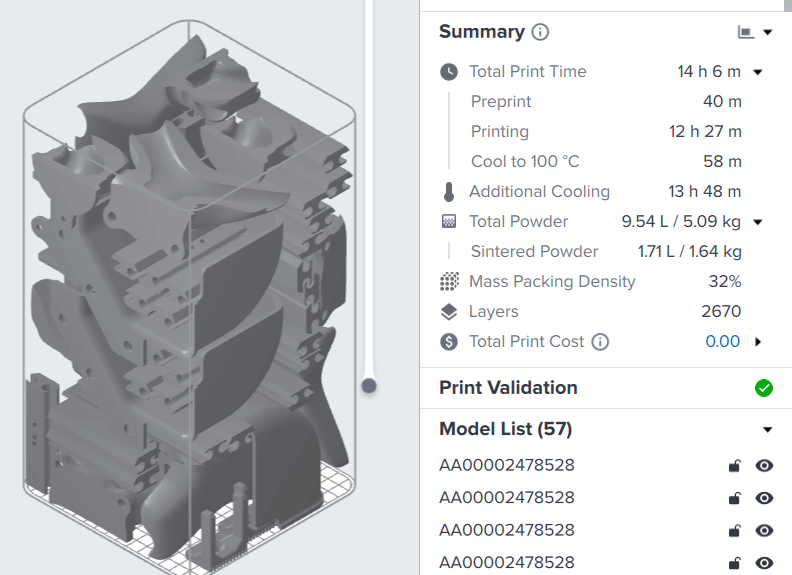Select the Layers count 2670
Viewport: 792px width, 575px height.
721,311
